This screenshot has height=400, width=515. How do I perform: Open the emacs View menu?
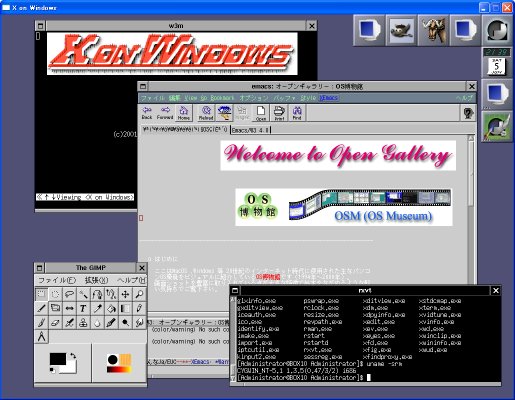tap(191, 98)
